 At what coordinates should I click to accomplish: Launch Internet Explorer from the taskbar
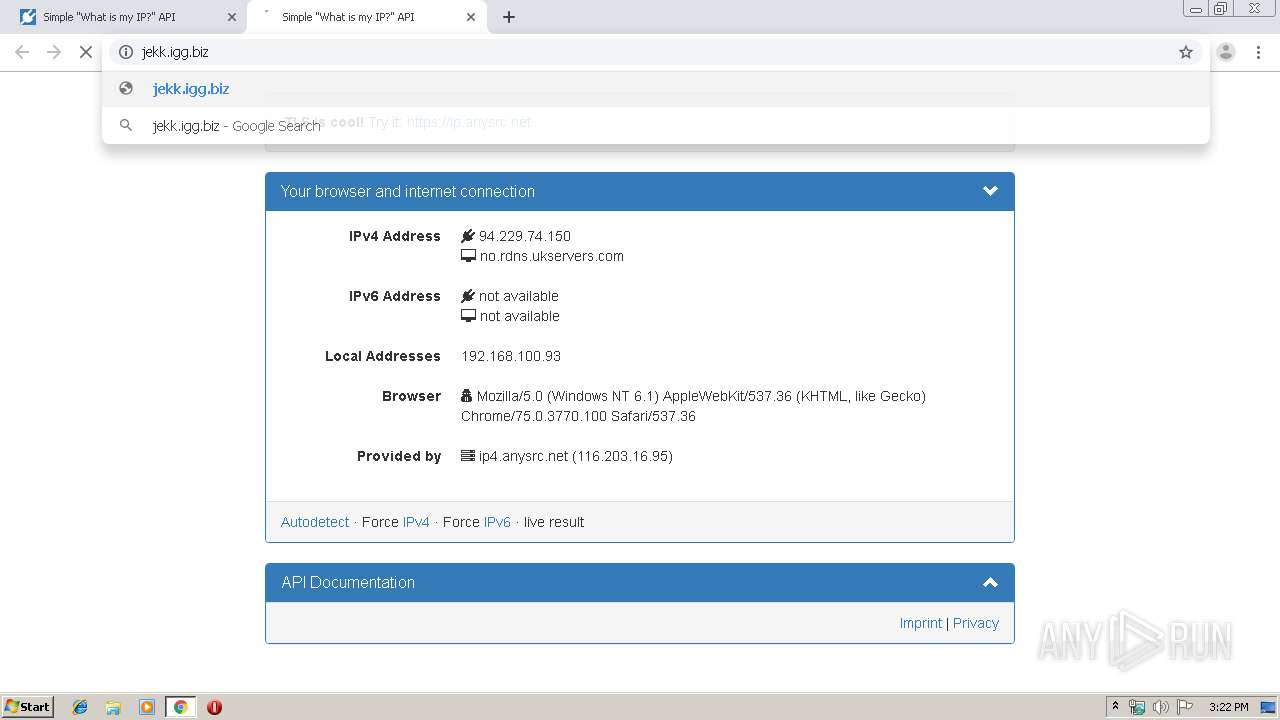[x=80, y=707]
